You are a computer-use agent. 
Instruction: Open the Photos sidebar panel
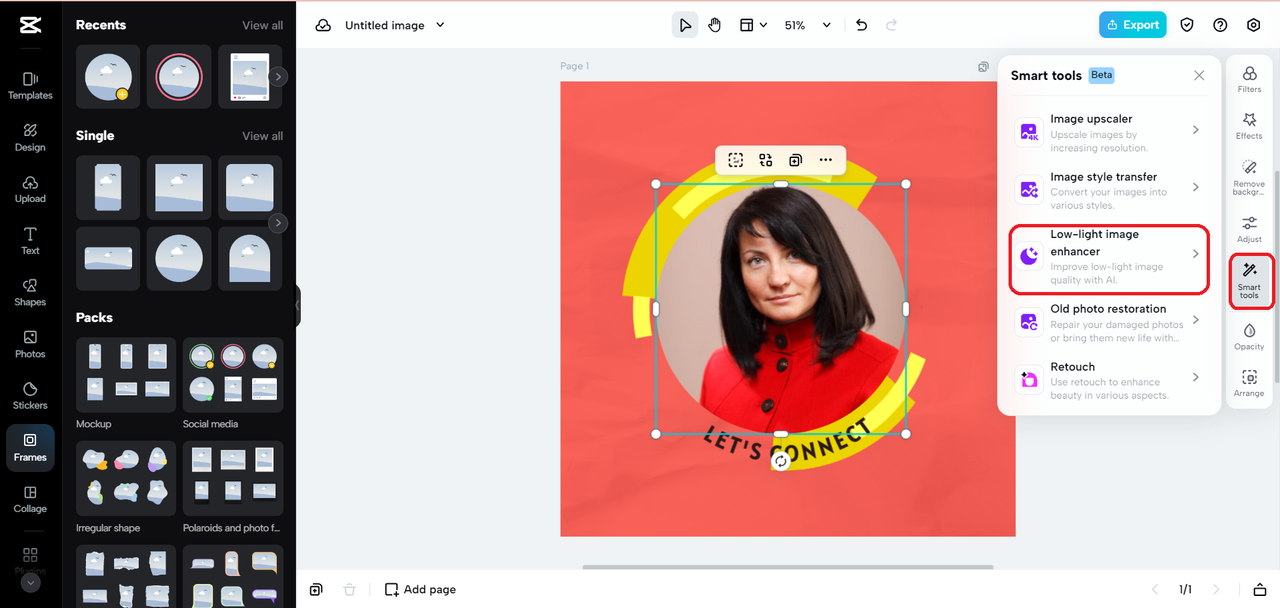pyautogui.click(x=30, y=344)
